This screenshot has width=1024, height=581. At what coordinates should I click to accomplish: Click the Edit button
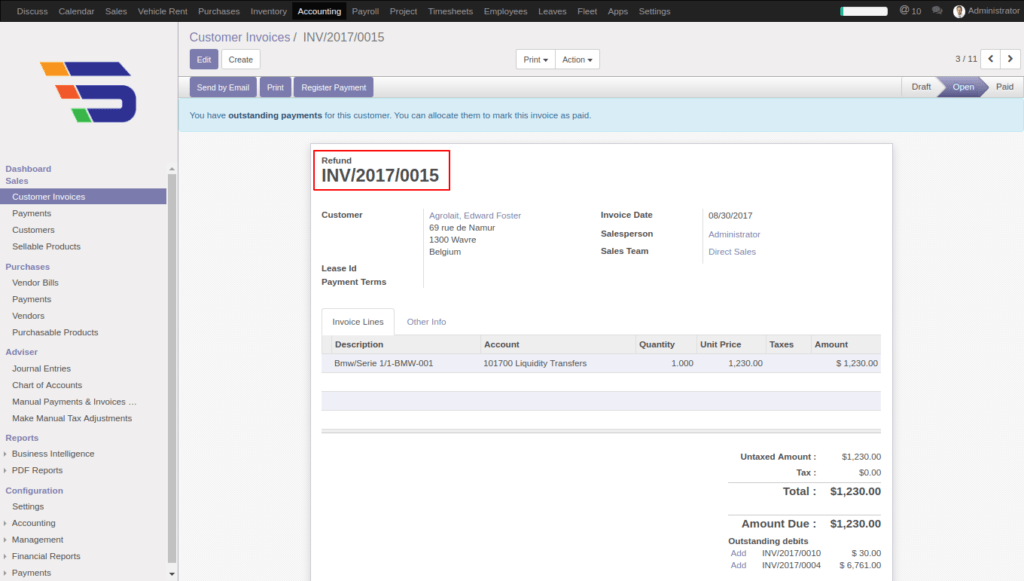204,59
